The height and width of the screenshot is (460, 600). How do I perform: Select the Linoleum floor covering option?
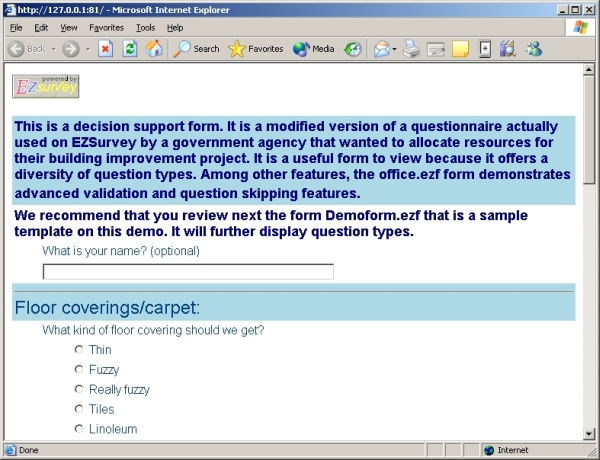(x=79, y=429)
